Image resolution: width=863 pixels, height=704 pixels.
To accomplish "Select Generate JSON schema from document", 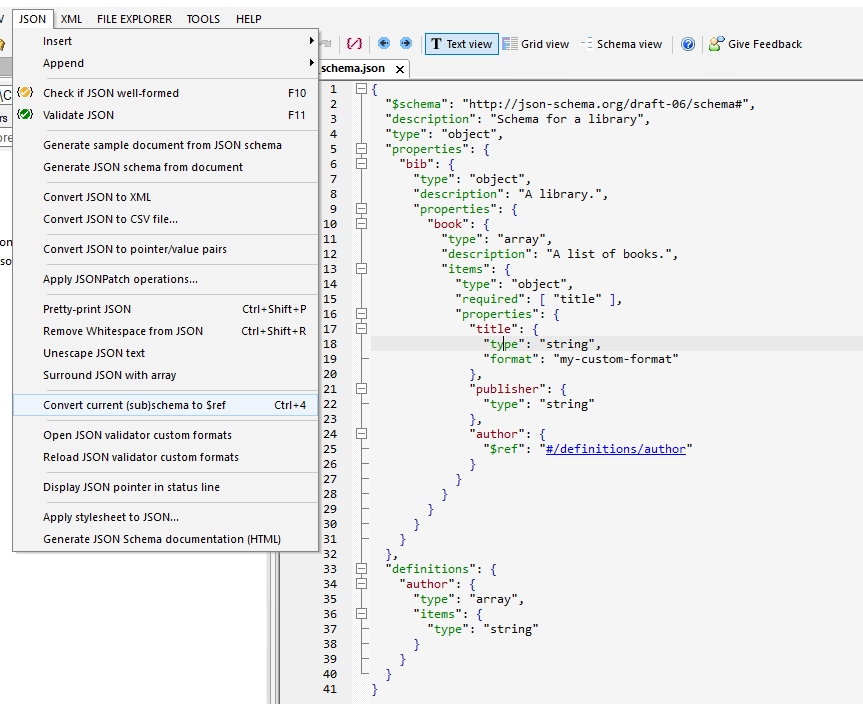I will click(166, 167).
